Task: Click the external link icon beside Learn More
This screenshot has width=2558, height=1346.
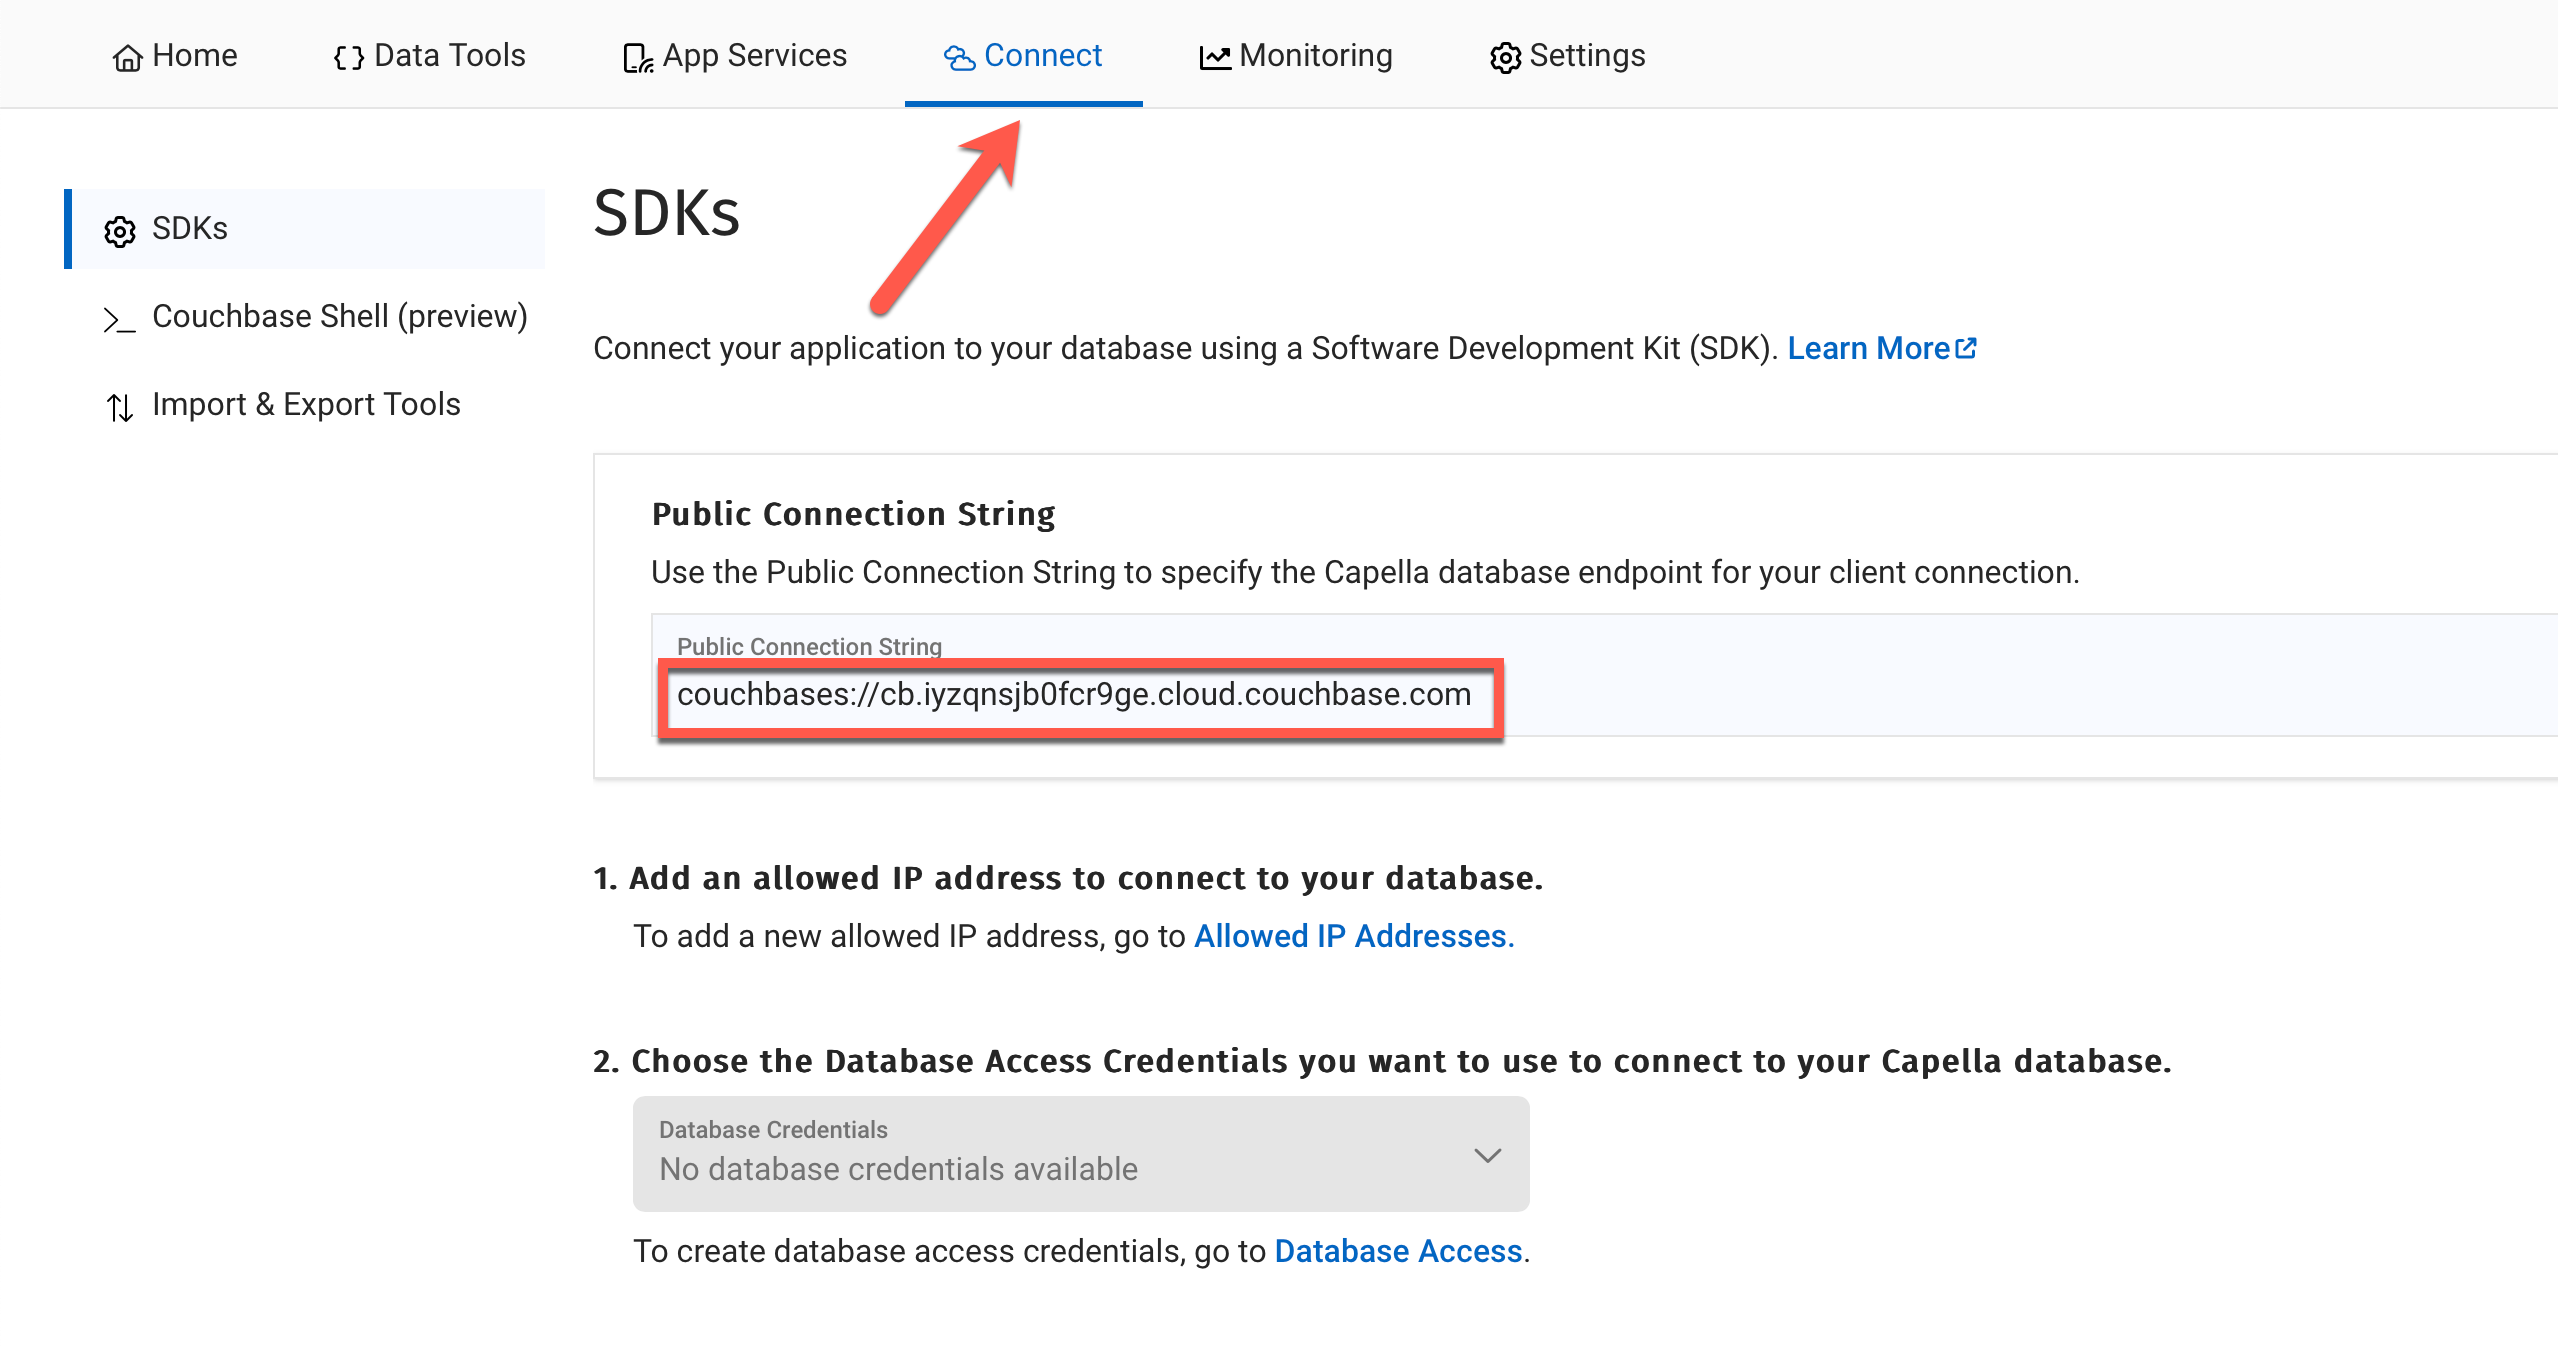Action: pyautogui.click(x=1966, y=348)
